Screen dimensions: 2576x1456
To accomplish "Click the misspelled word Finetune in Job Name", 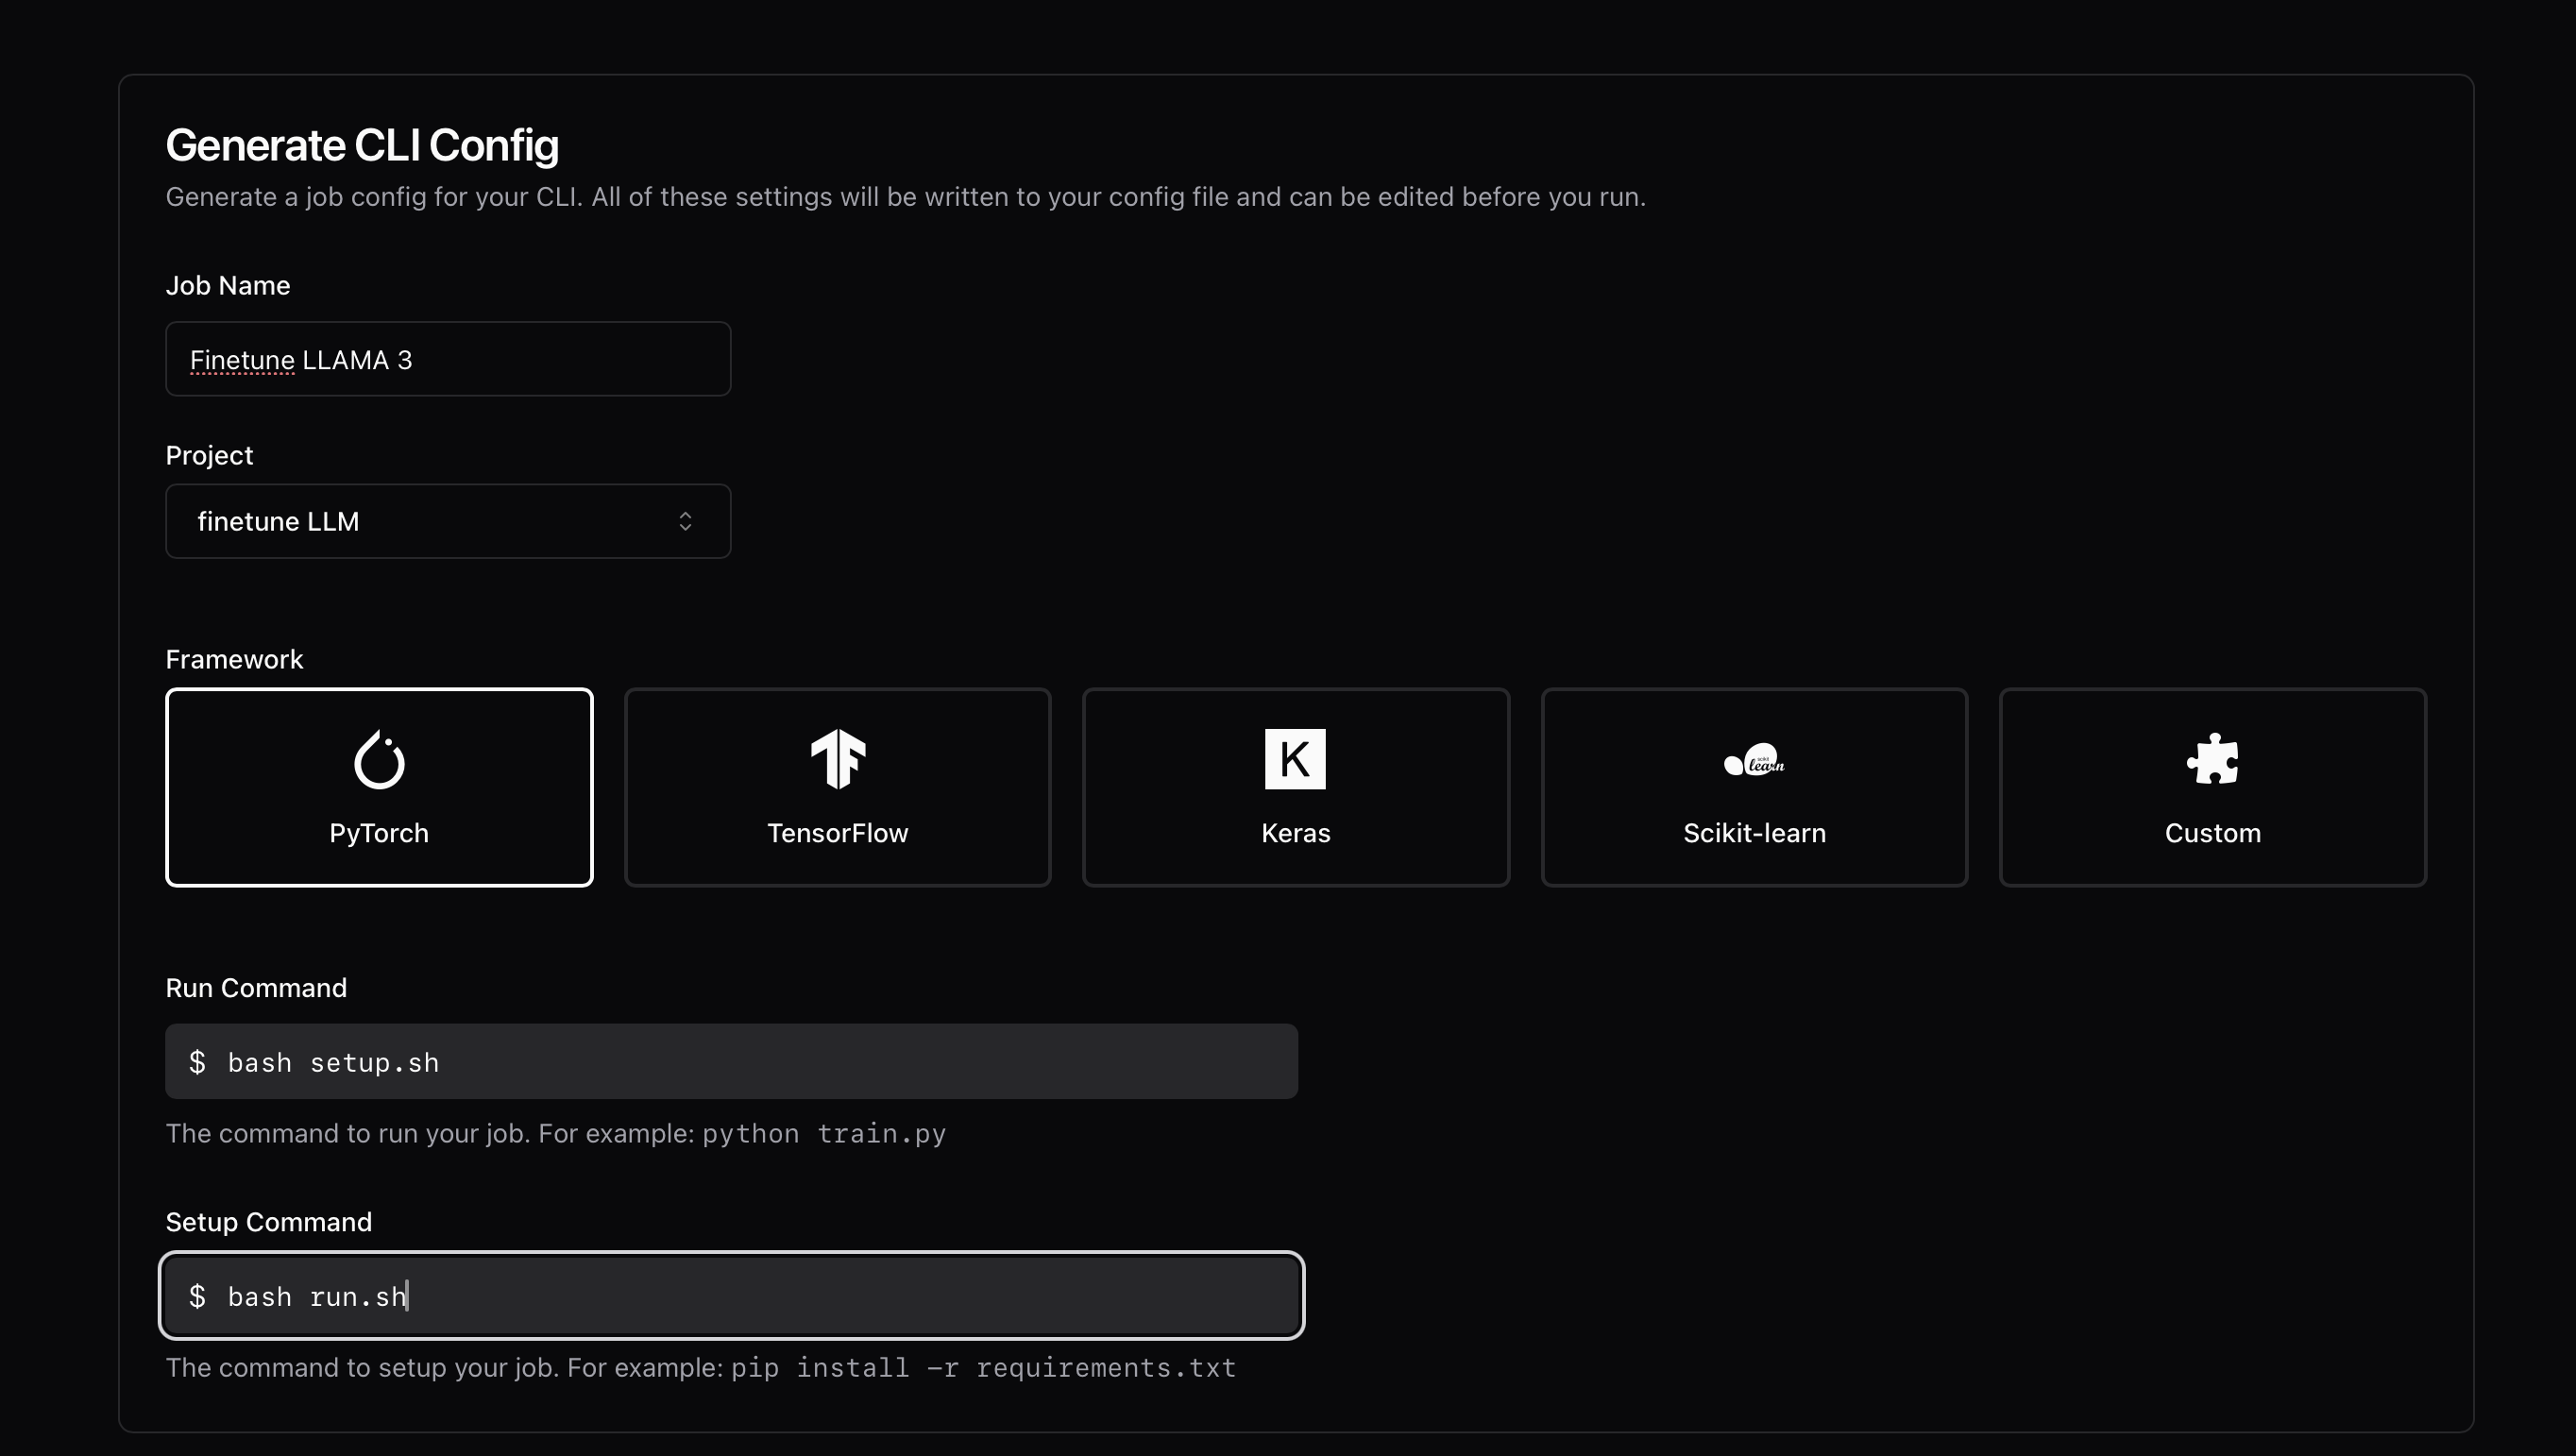I will tap(242, 360).
